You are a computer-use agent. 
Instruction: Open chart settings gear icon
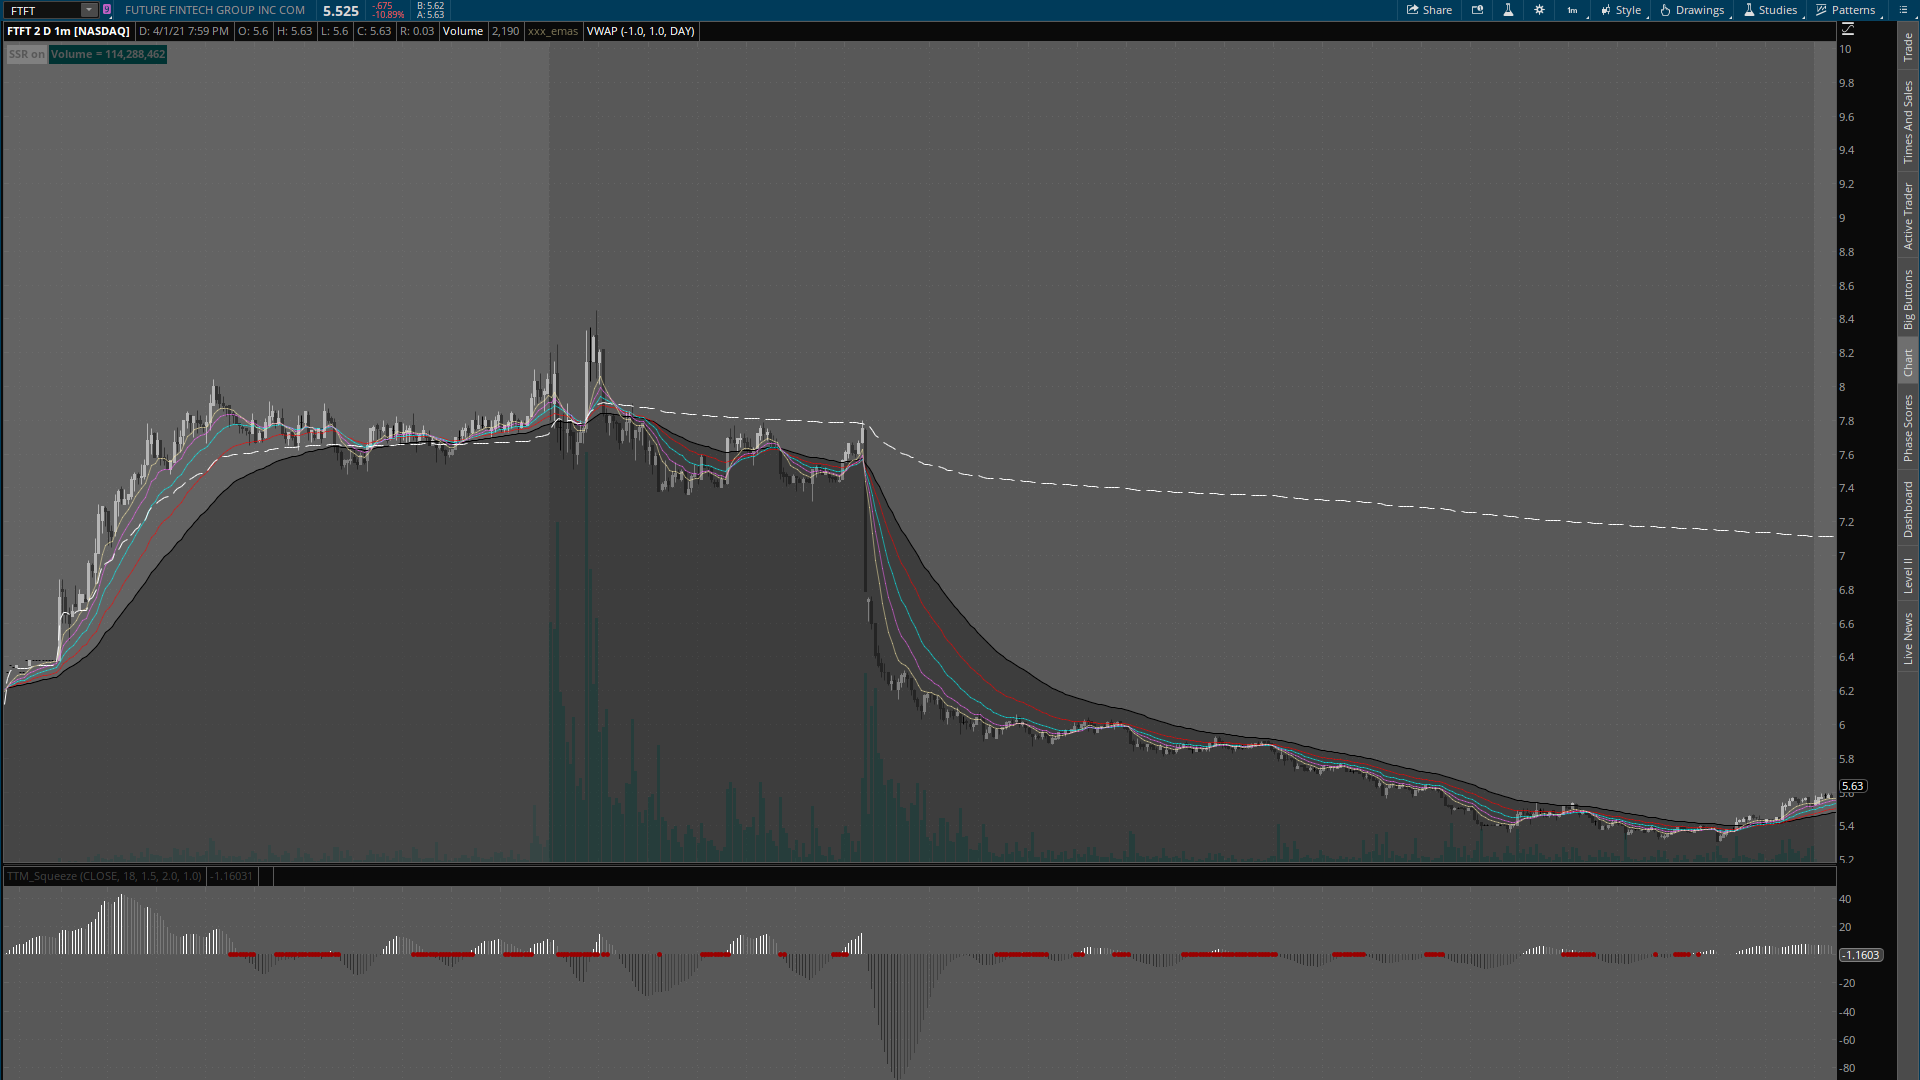tap(1539, 10)
